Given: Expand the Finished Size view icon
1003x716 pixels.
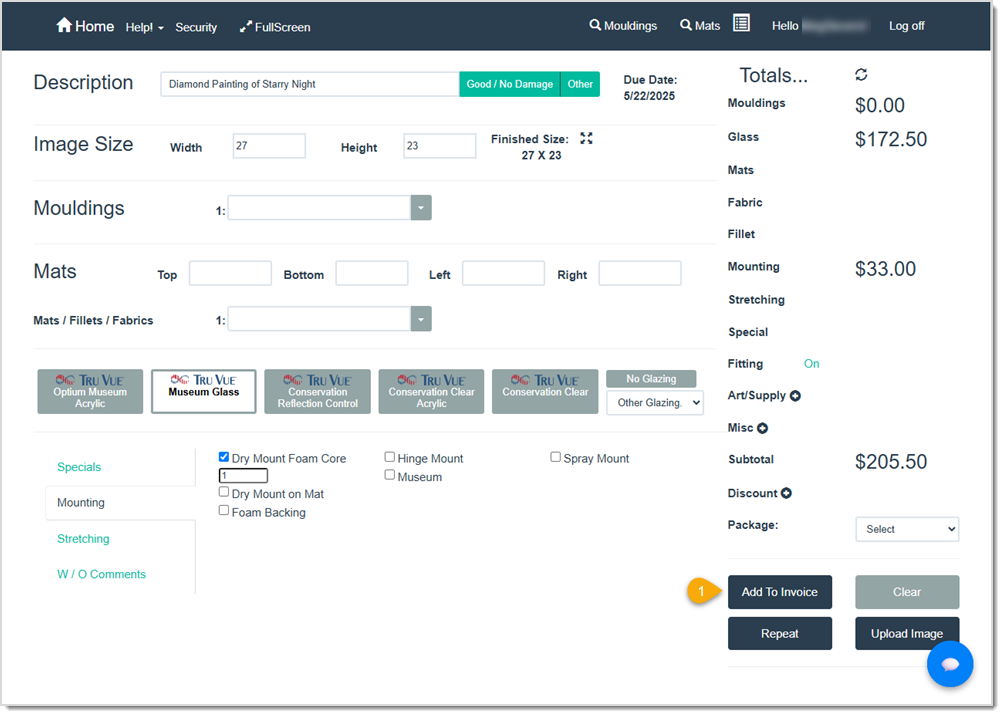Looking at the screenshot, I should pos(587,140).
